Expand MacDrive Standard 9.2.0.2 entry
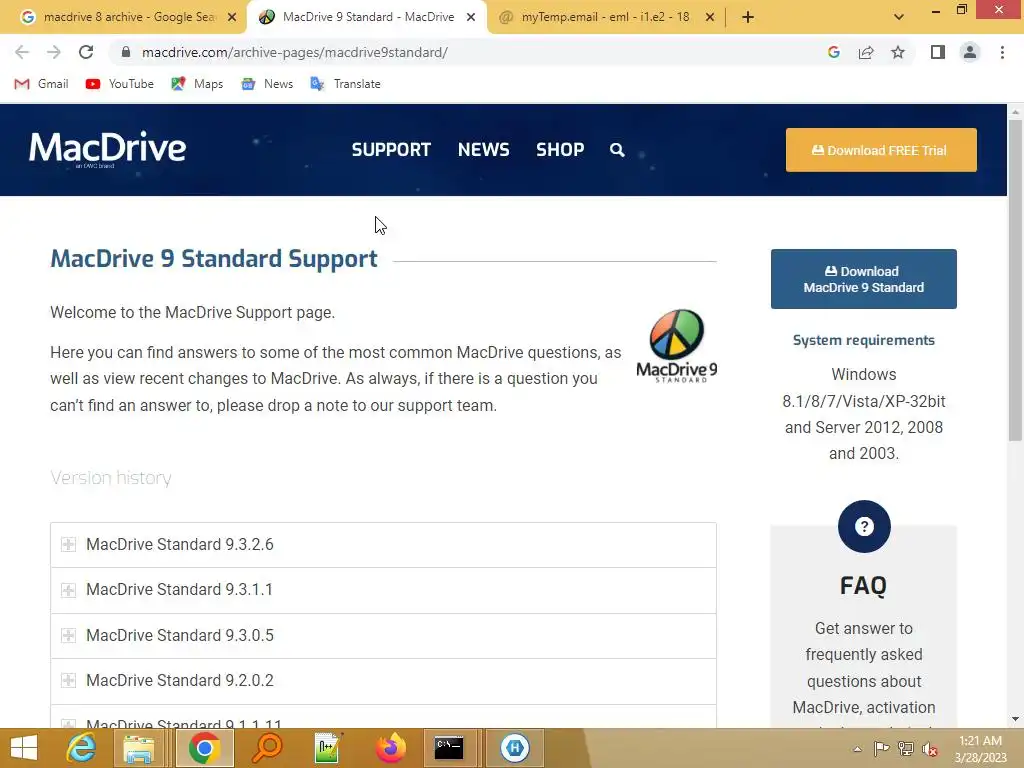This screenshot has width=1024, height=768. pyautogui.click(x=383, y=680)
